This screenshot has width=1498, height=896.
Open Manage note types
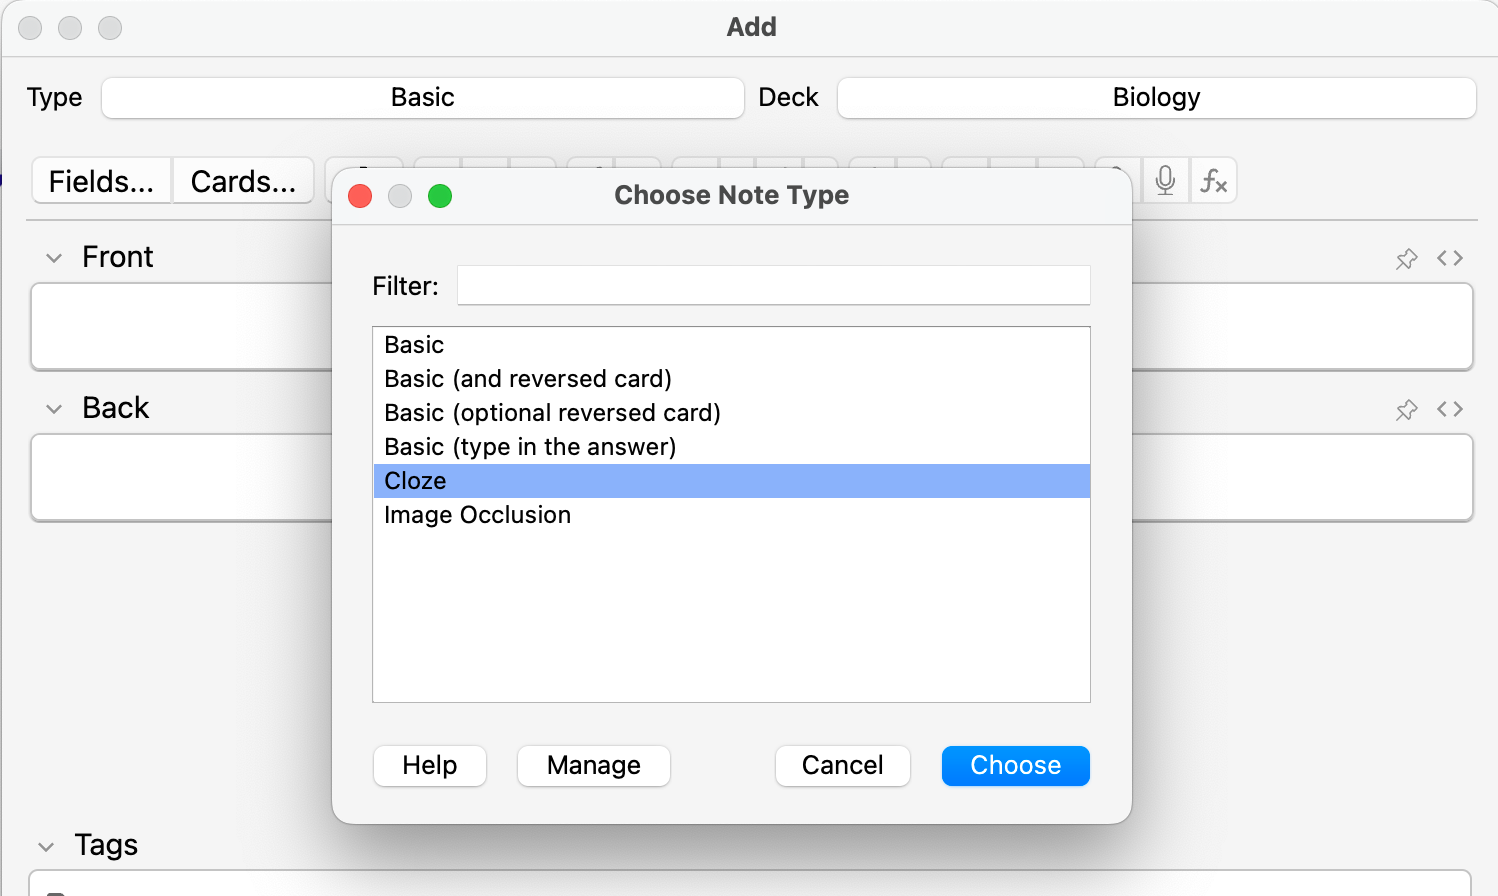[x=593, y=766]
